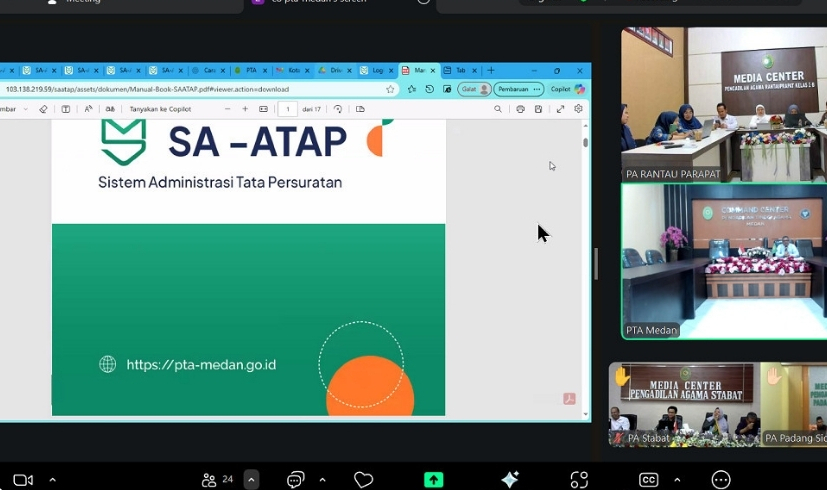Switch to the Cara browser tab

coord(208,70)
